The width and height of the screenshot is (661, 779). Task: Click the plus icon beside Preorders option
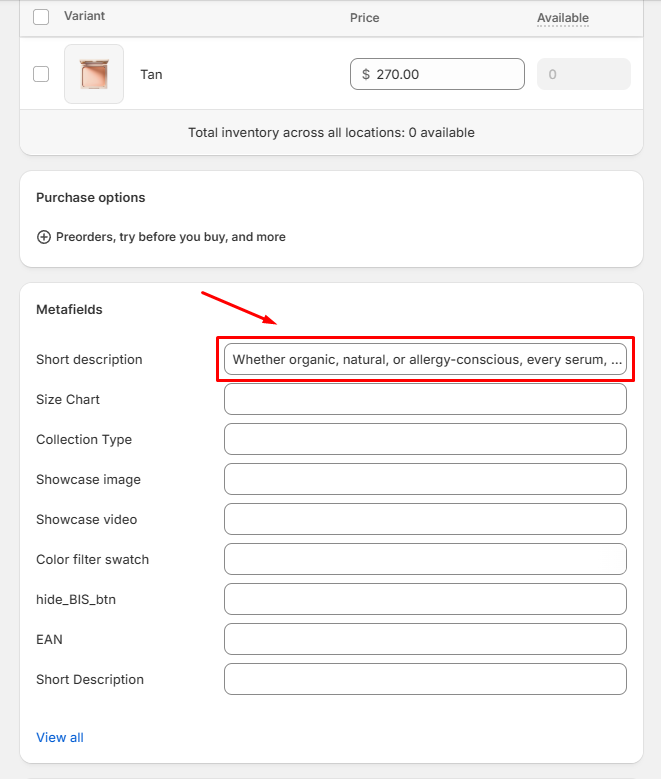pos(43,237)
